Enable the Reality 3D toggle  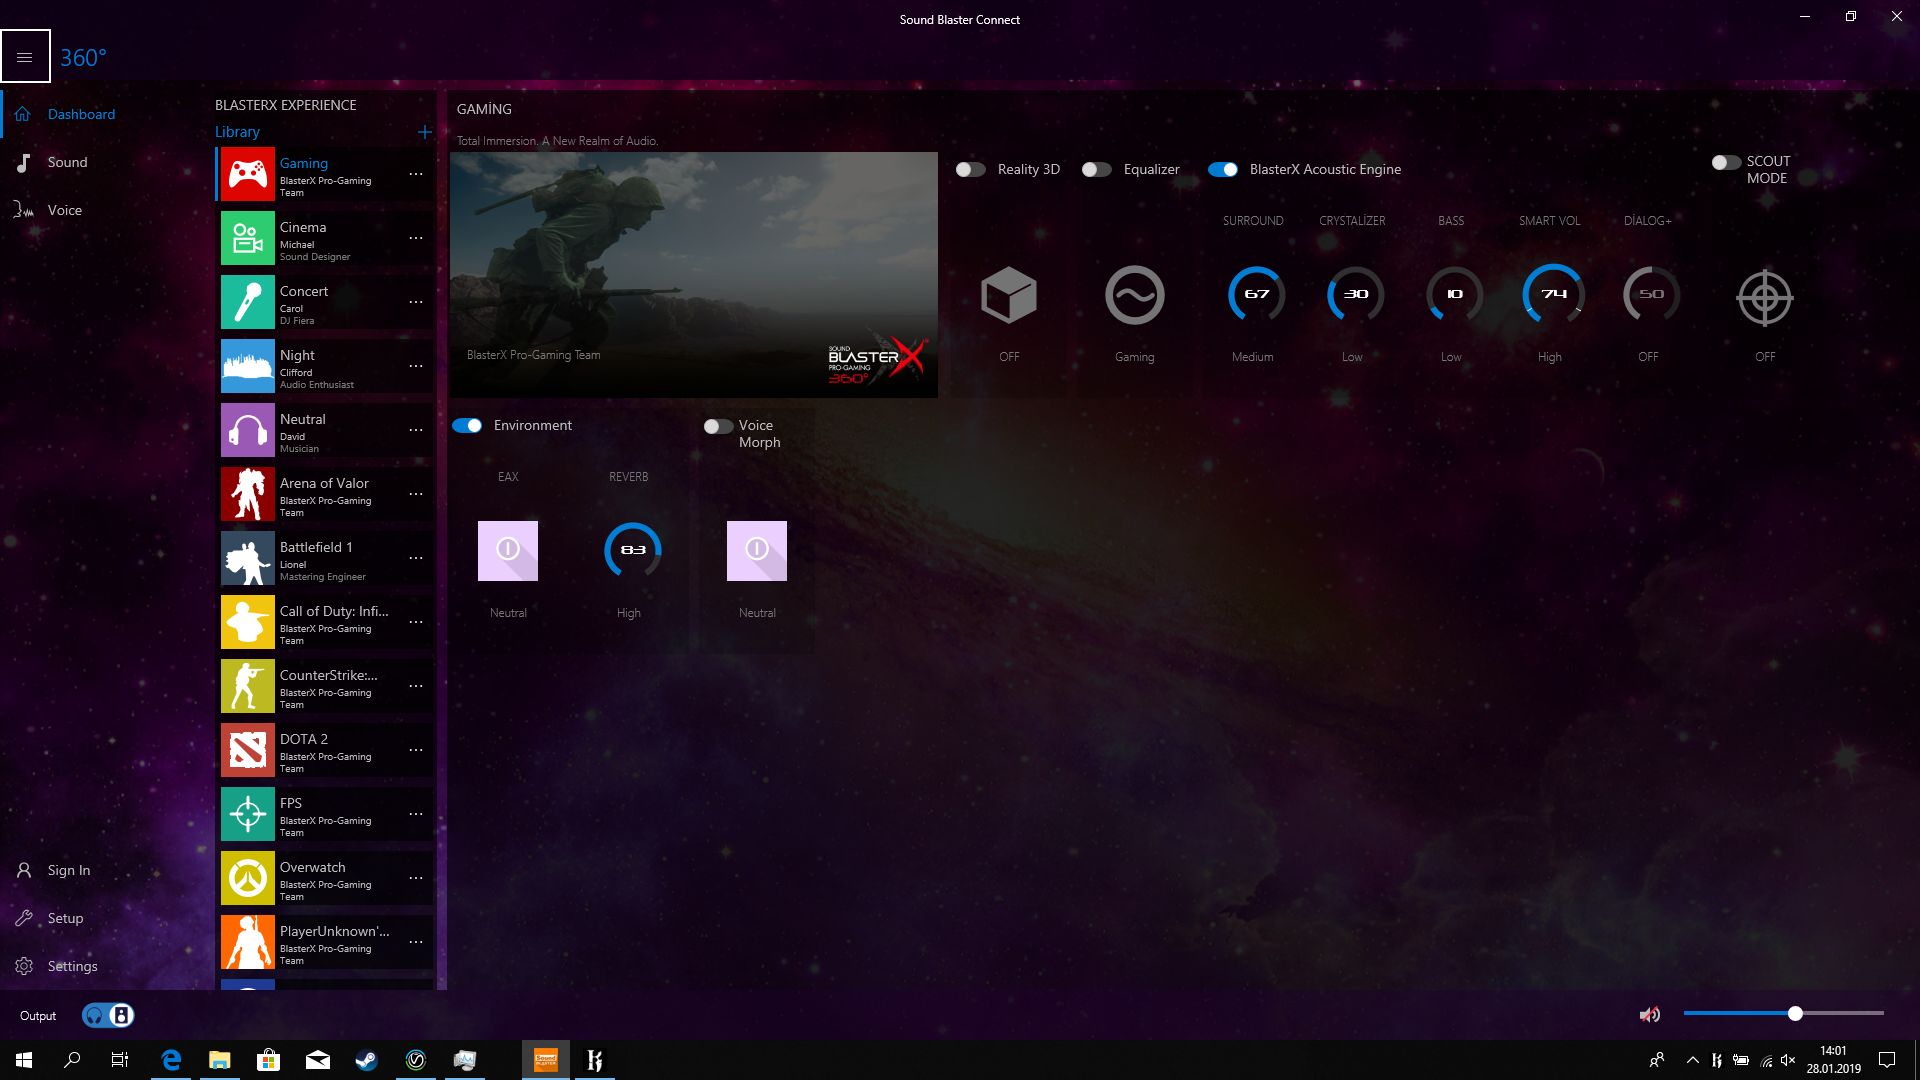point(970,170)
